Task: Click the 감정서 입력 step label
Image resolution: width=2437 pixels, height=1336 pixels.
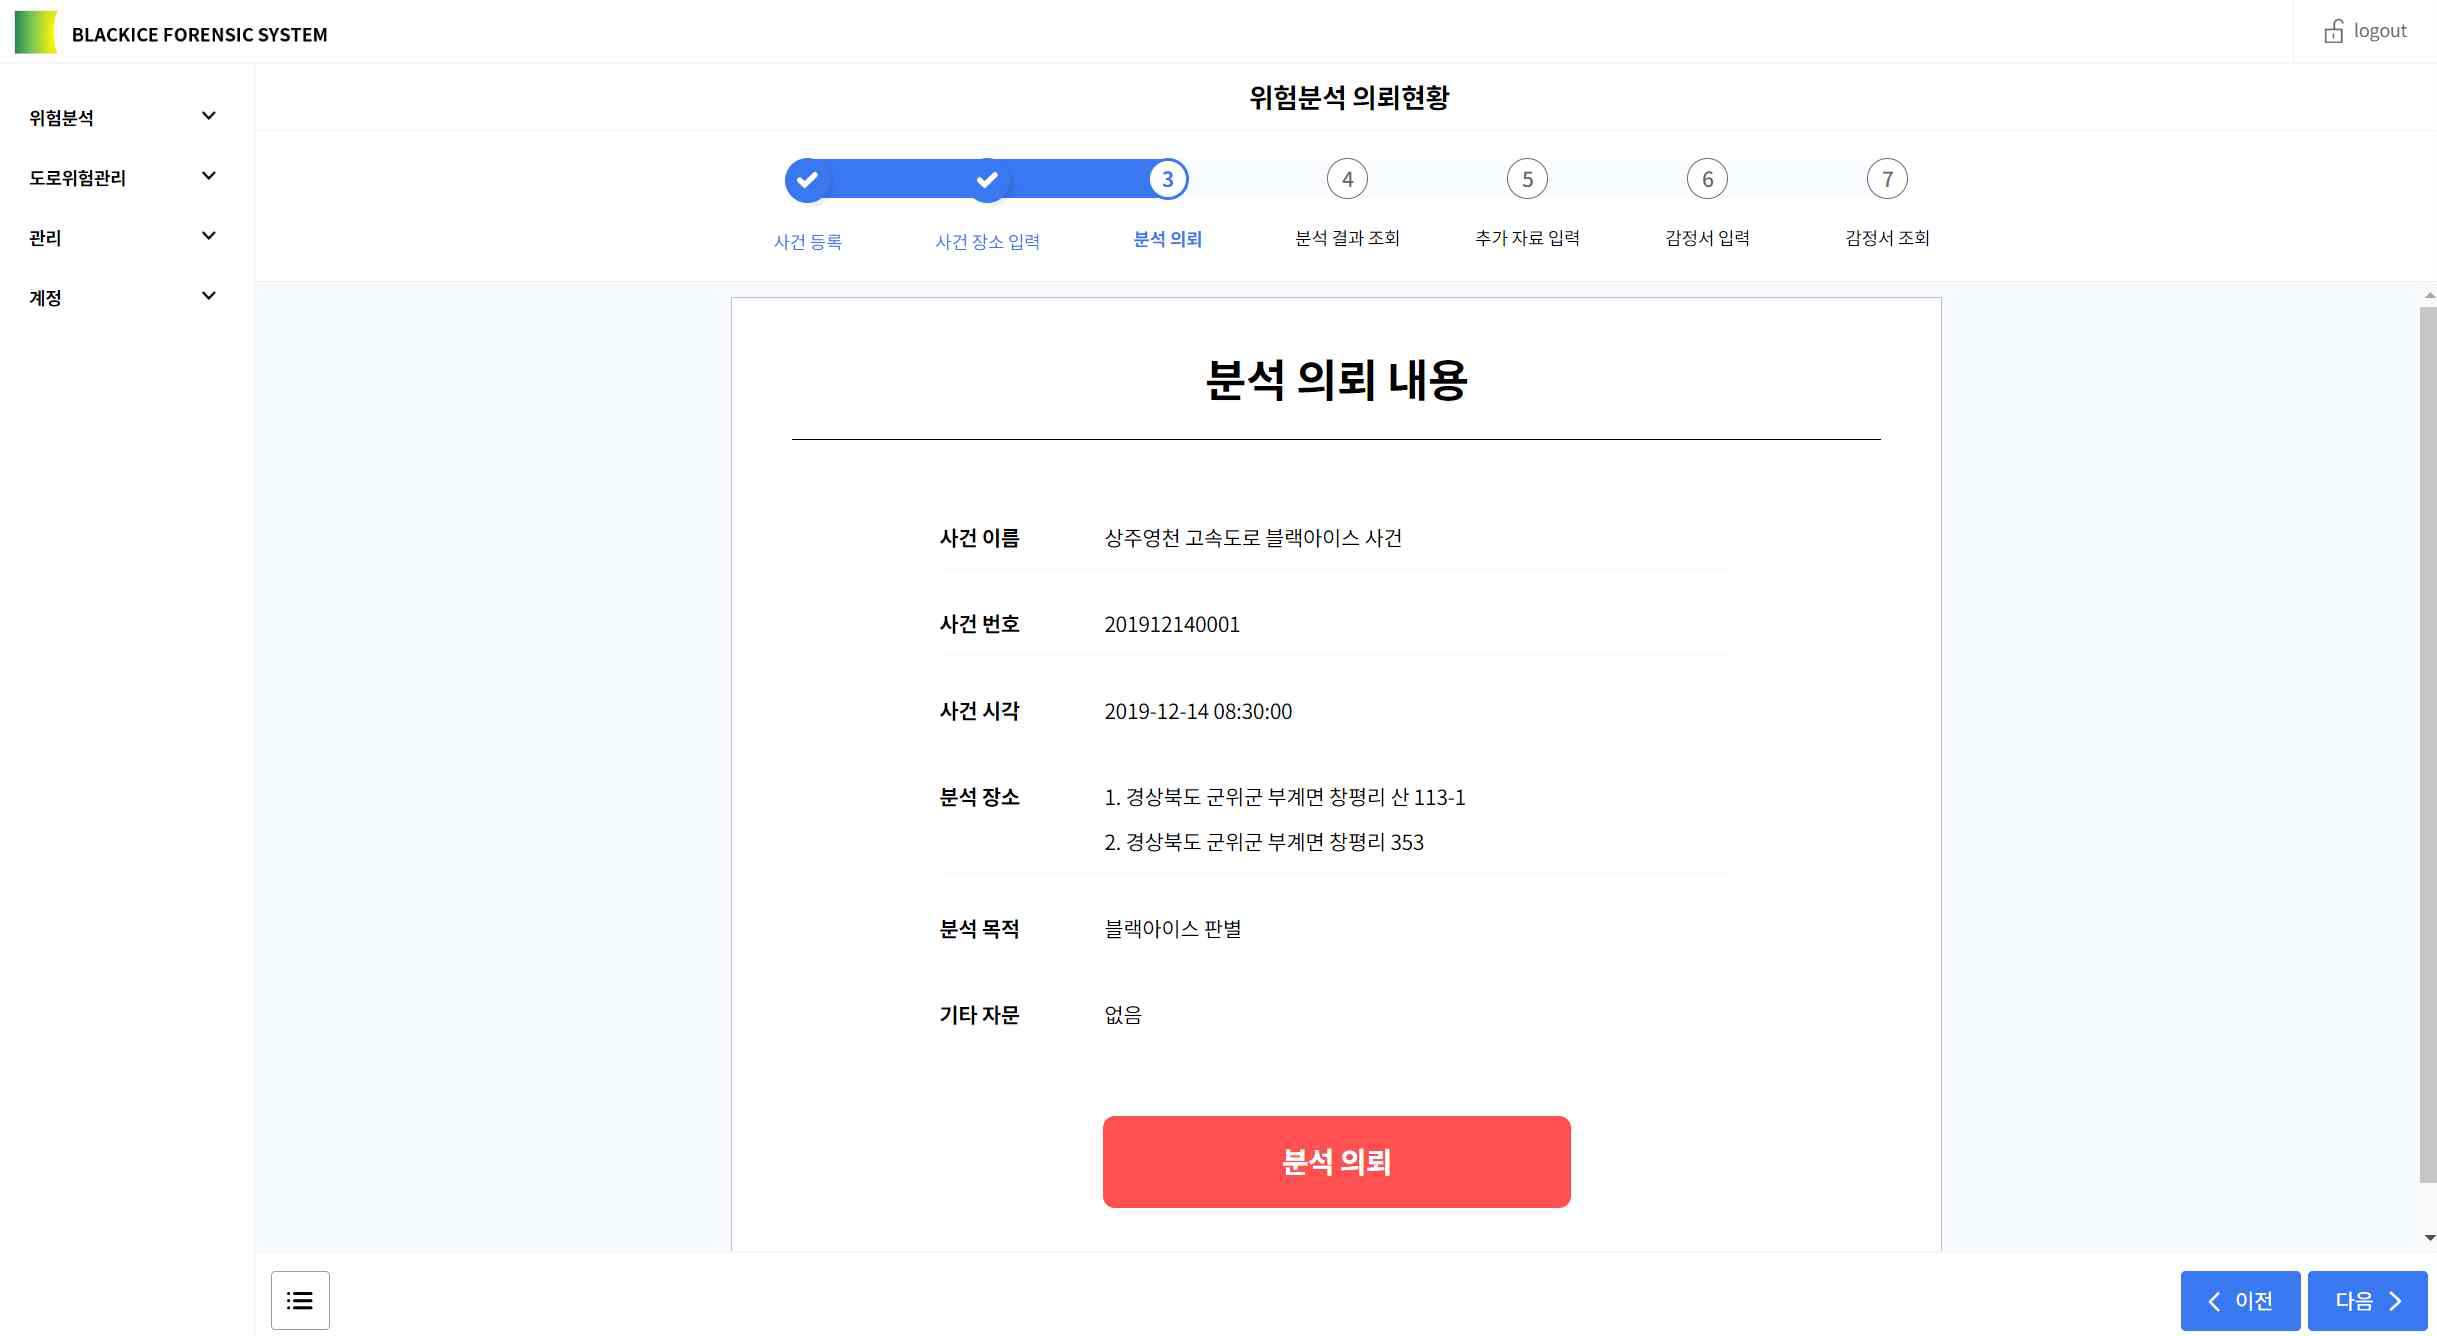Action: (x=1707, y=238)
